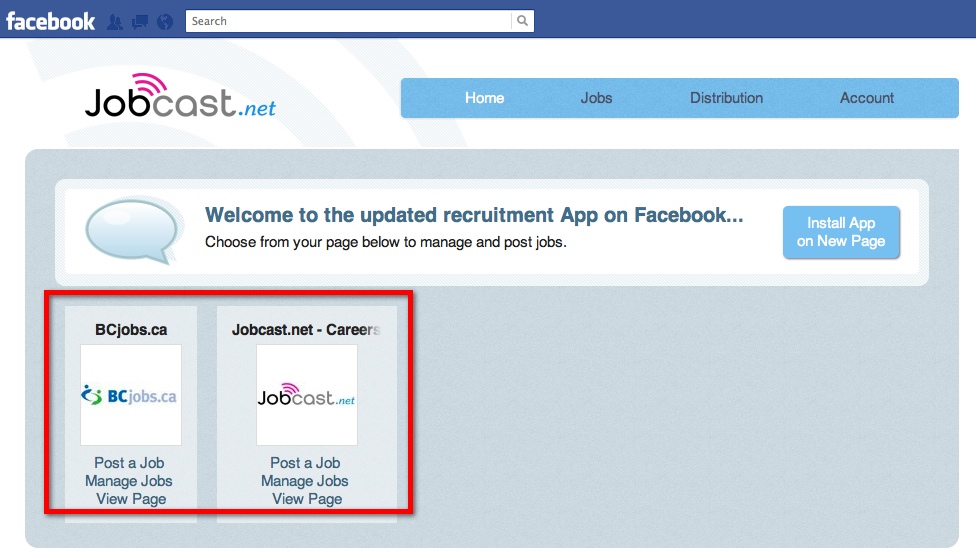The width and height of the screenshot is (976, 556).
Task: Post a Job for BCjobs.ca
Action: pyautogui.click(x=129, y=463)
